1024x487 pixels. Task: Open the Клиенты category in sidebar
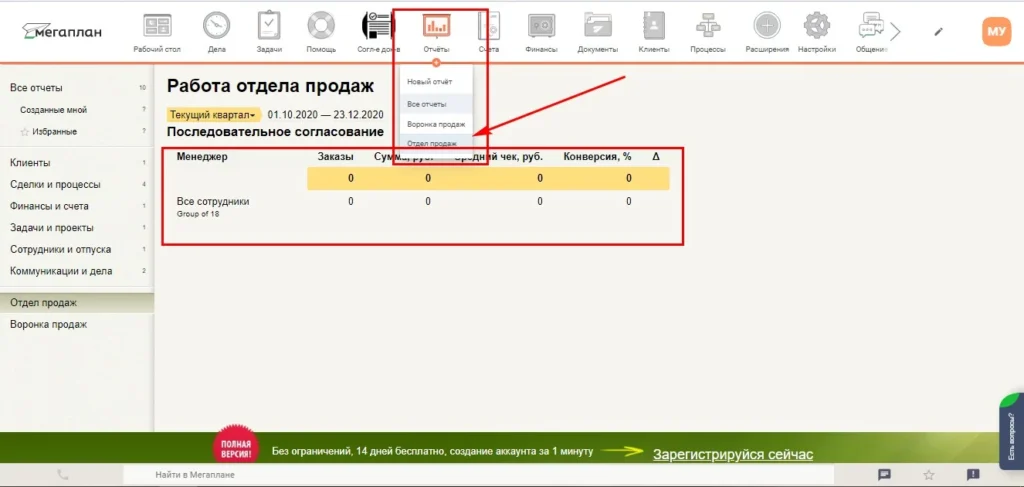coord(30,163)
